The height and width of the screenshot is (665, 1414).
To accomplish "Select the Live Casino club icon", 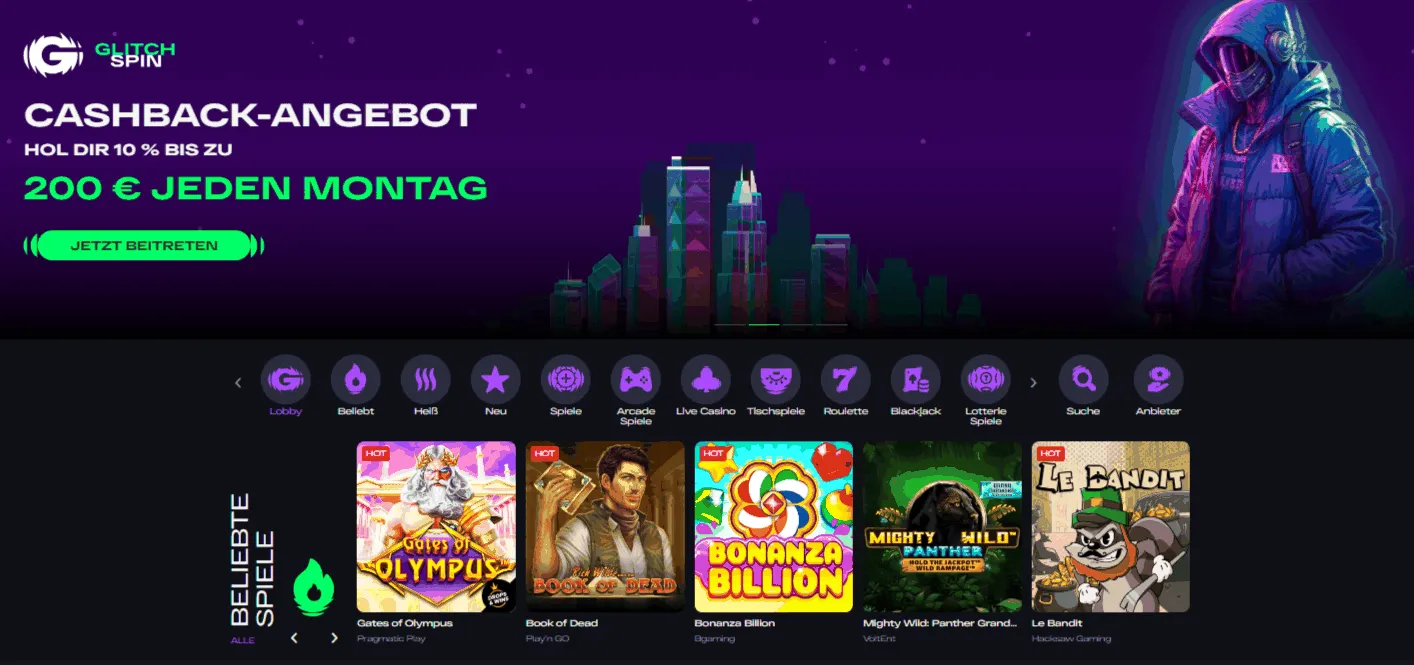I will [706, 380].
